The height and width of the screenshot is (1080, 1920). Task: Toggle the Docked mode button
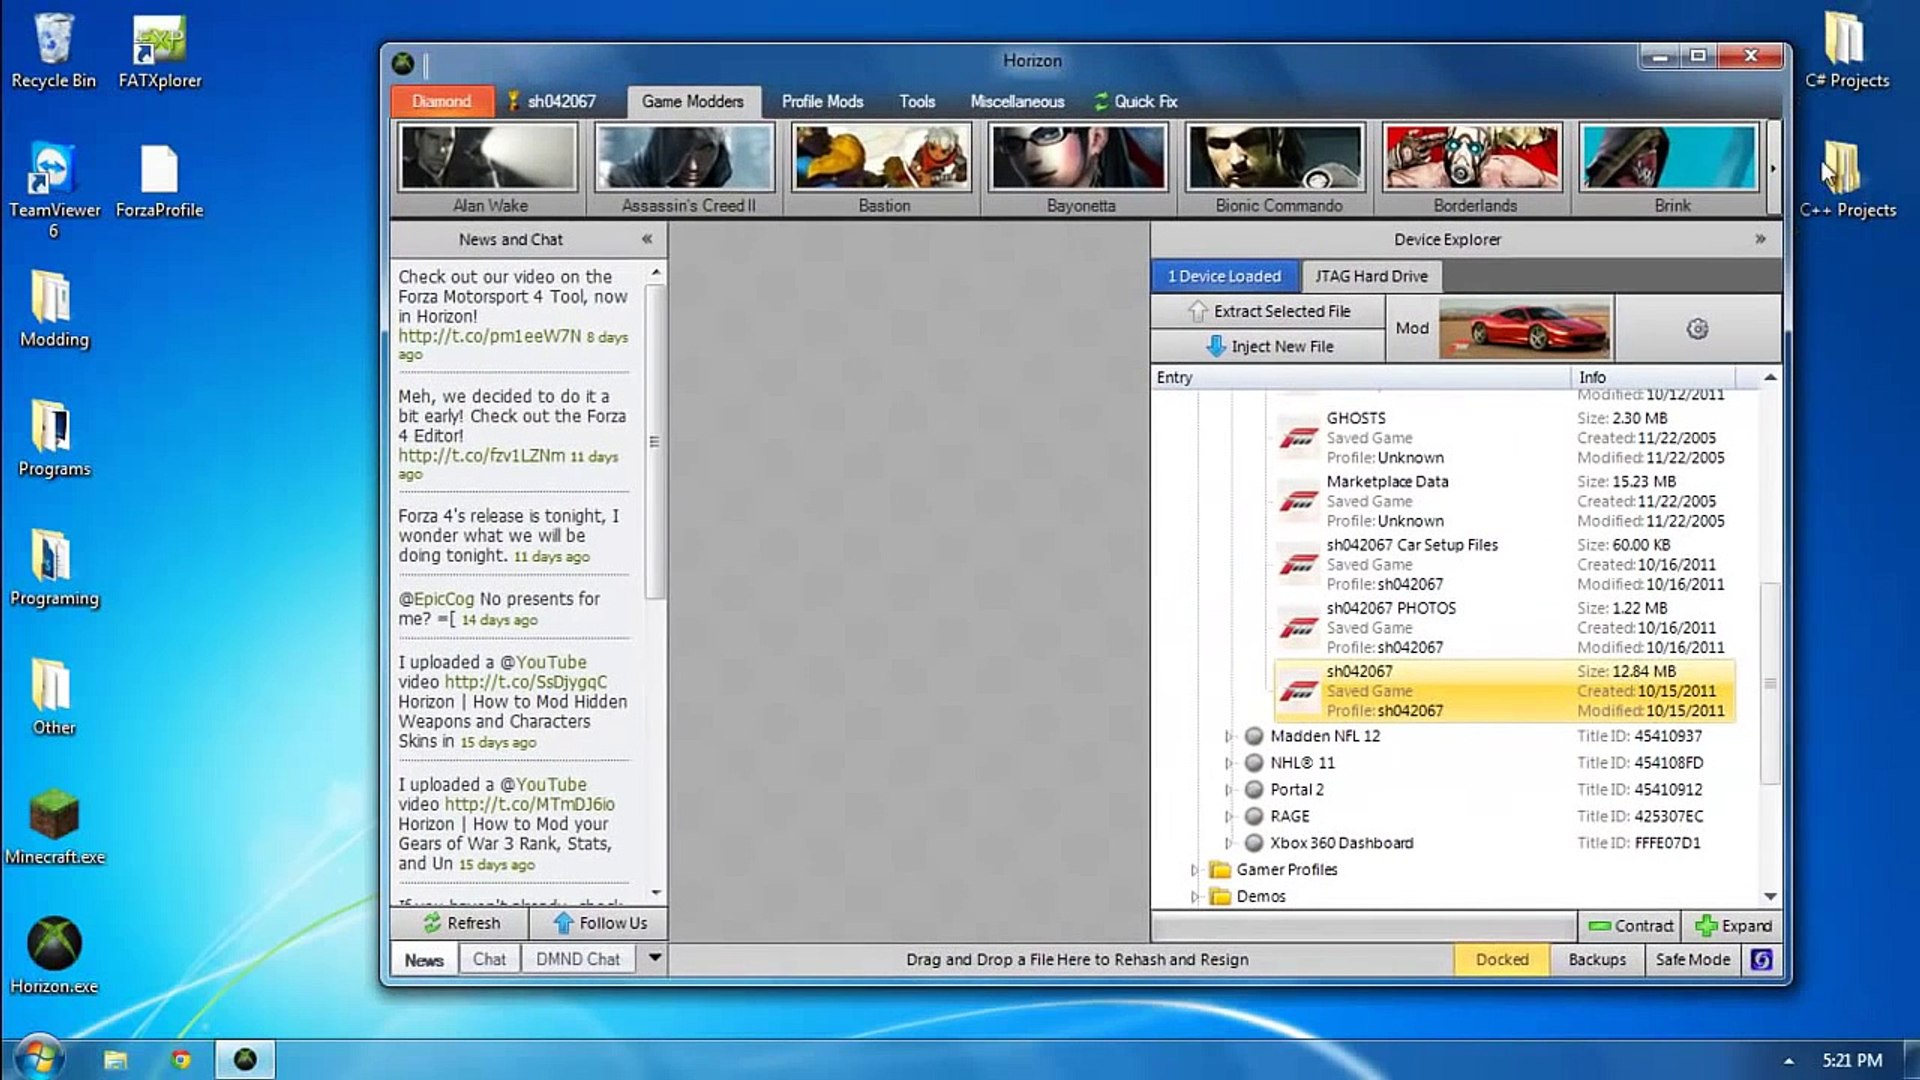point(1502,959)
